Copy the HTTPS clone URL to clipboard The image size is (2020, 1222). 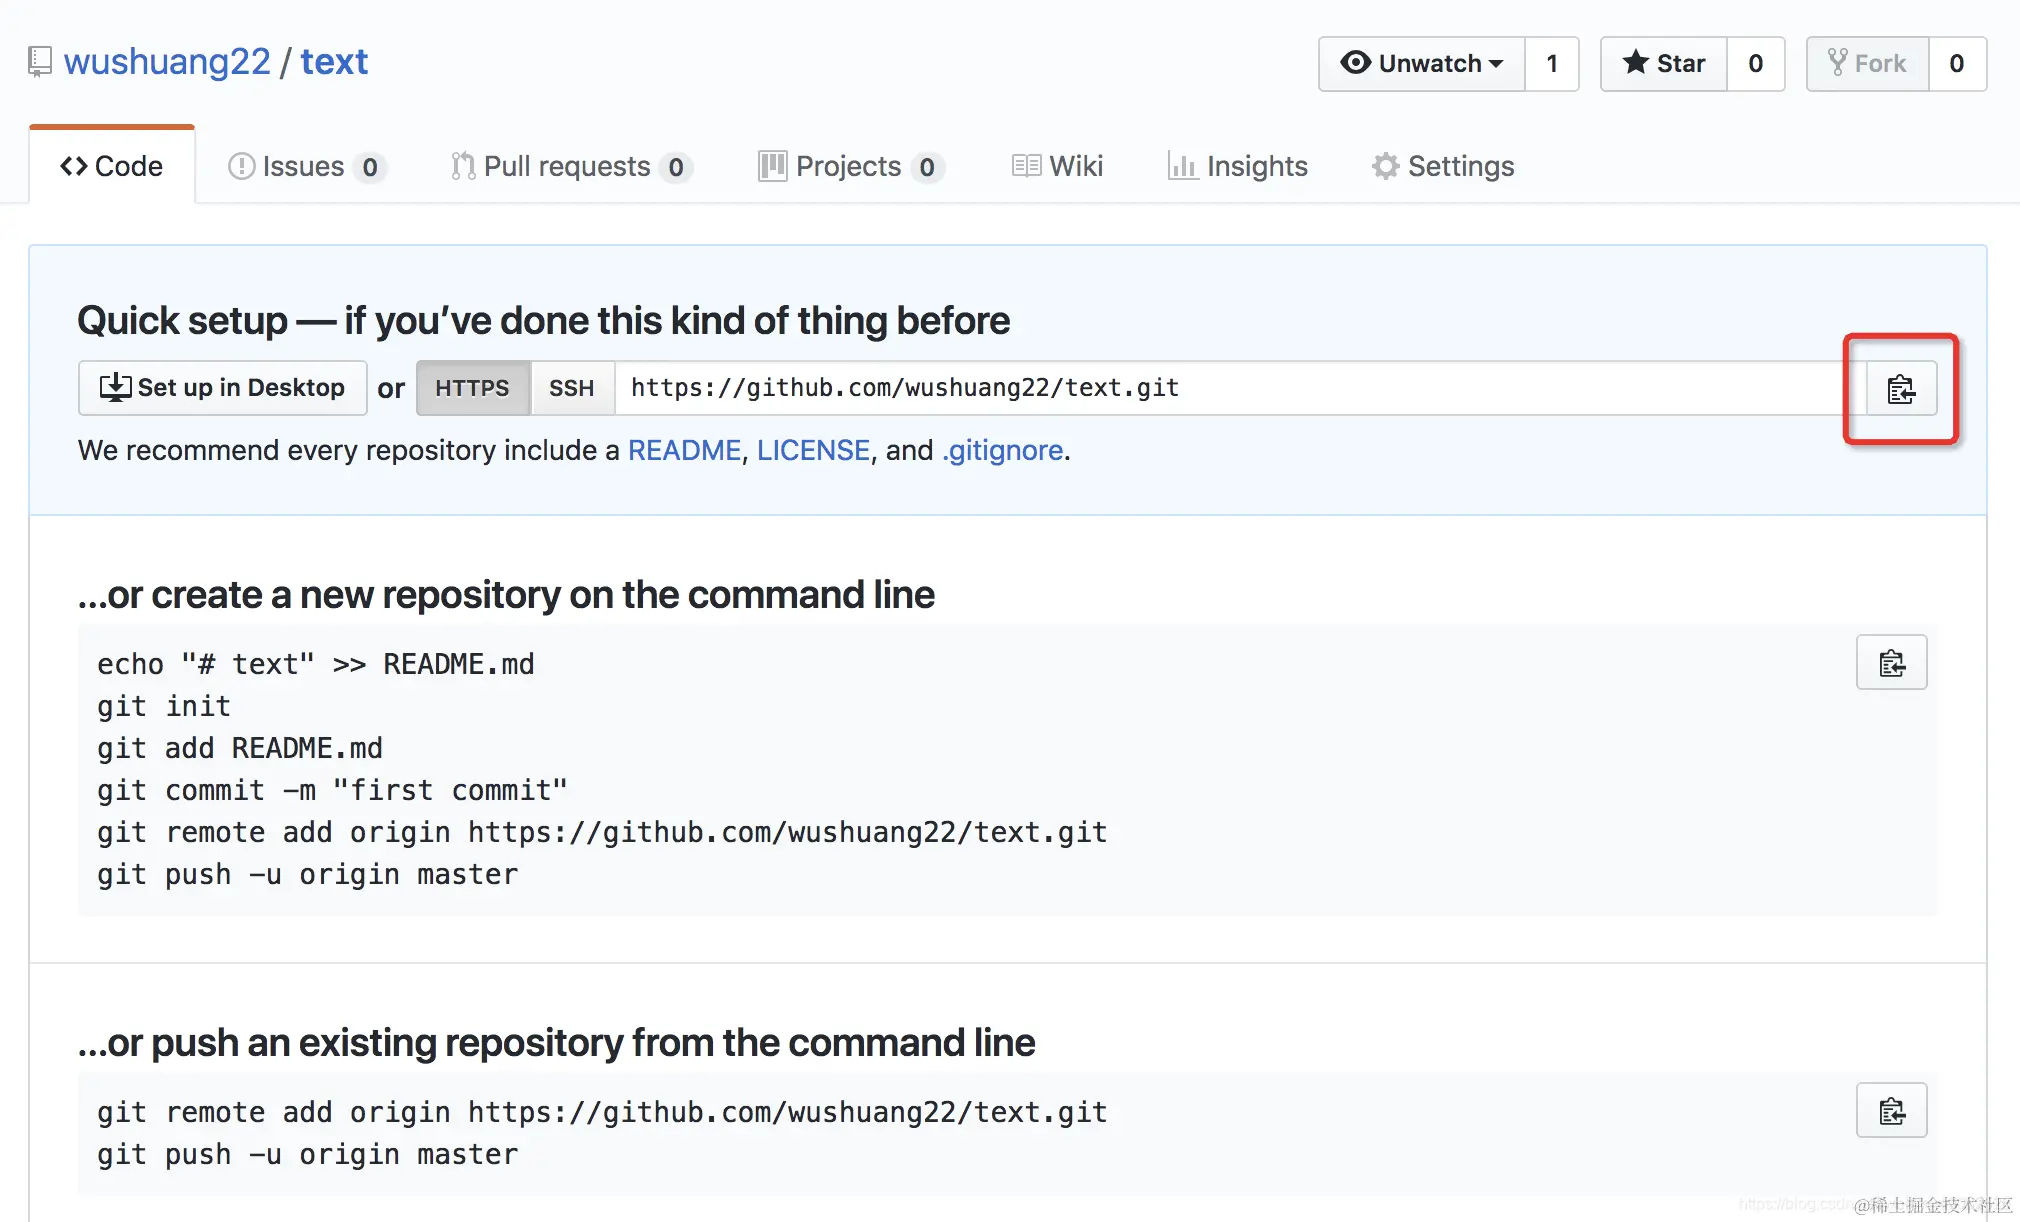click(x=1901, y=388)
